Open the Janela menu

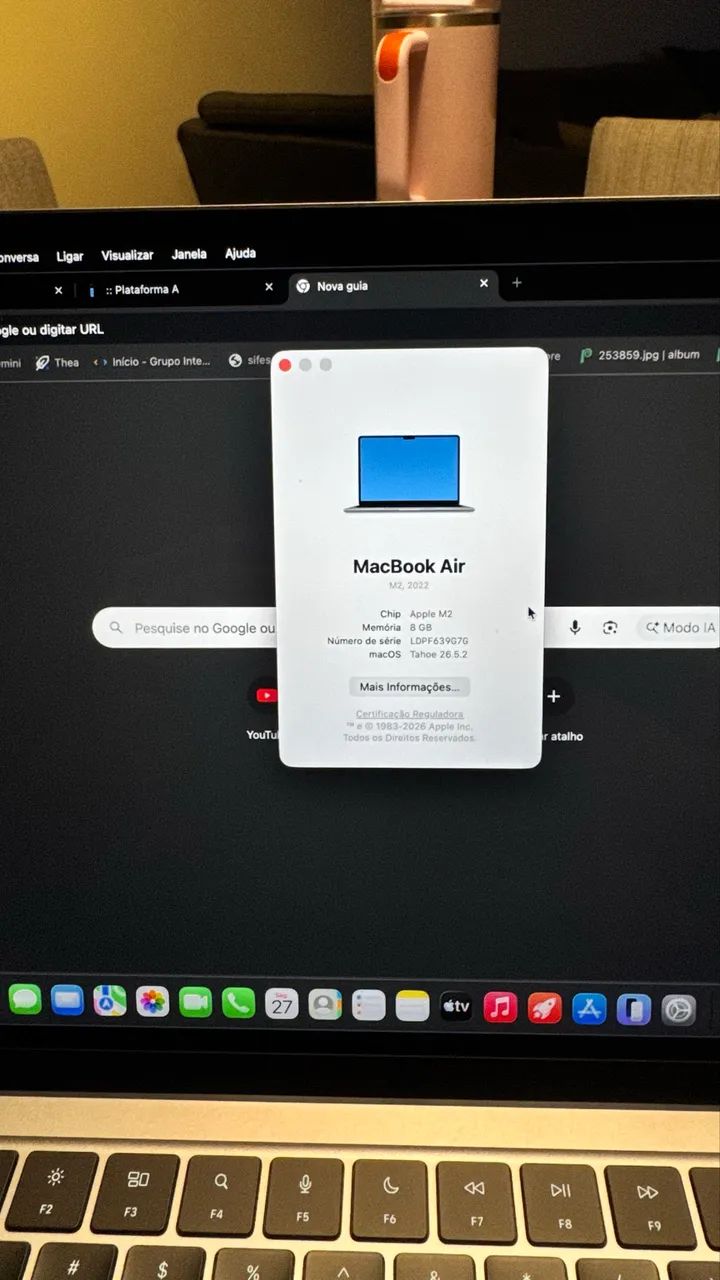click(x=189, y=255)
